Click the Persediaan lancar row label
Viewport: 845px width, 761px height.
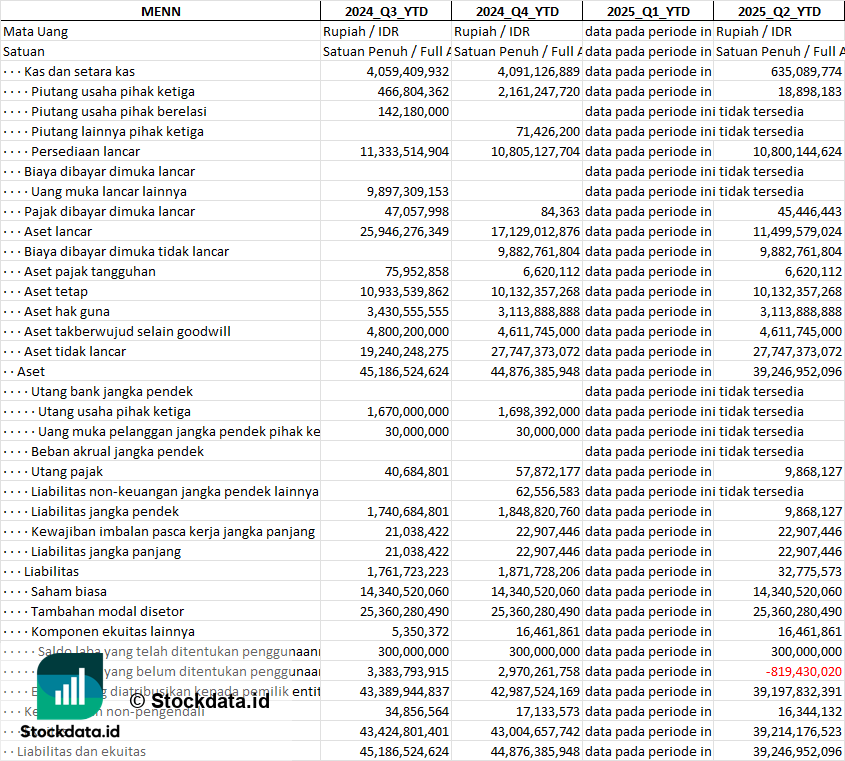85,151
